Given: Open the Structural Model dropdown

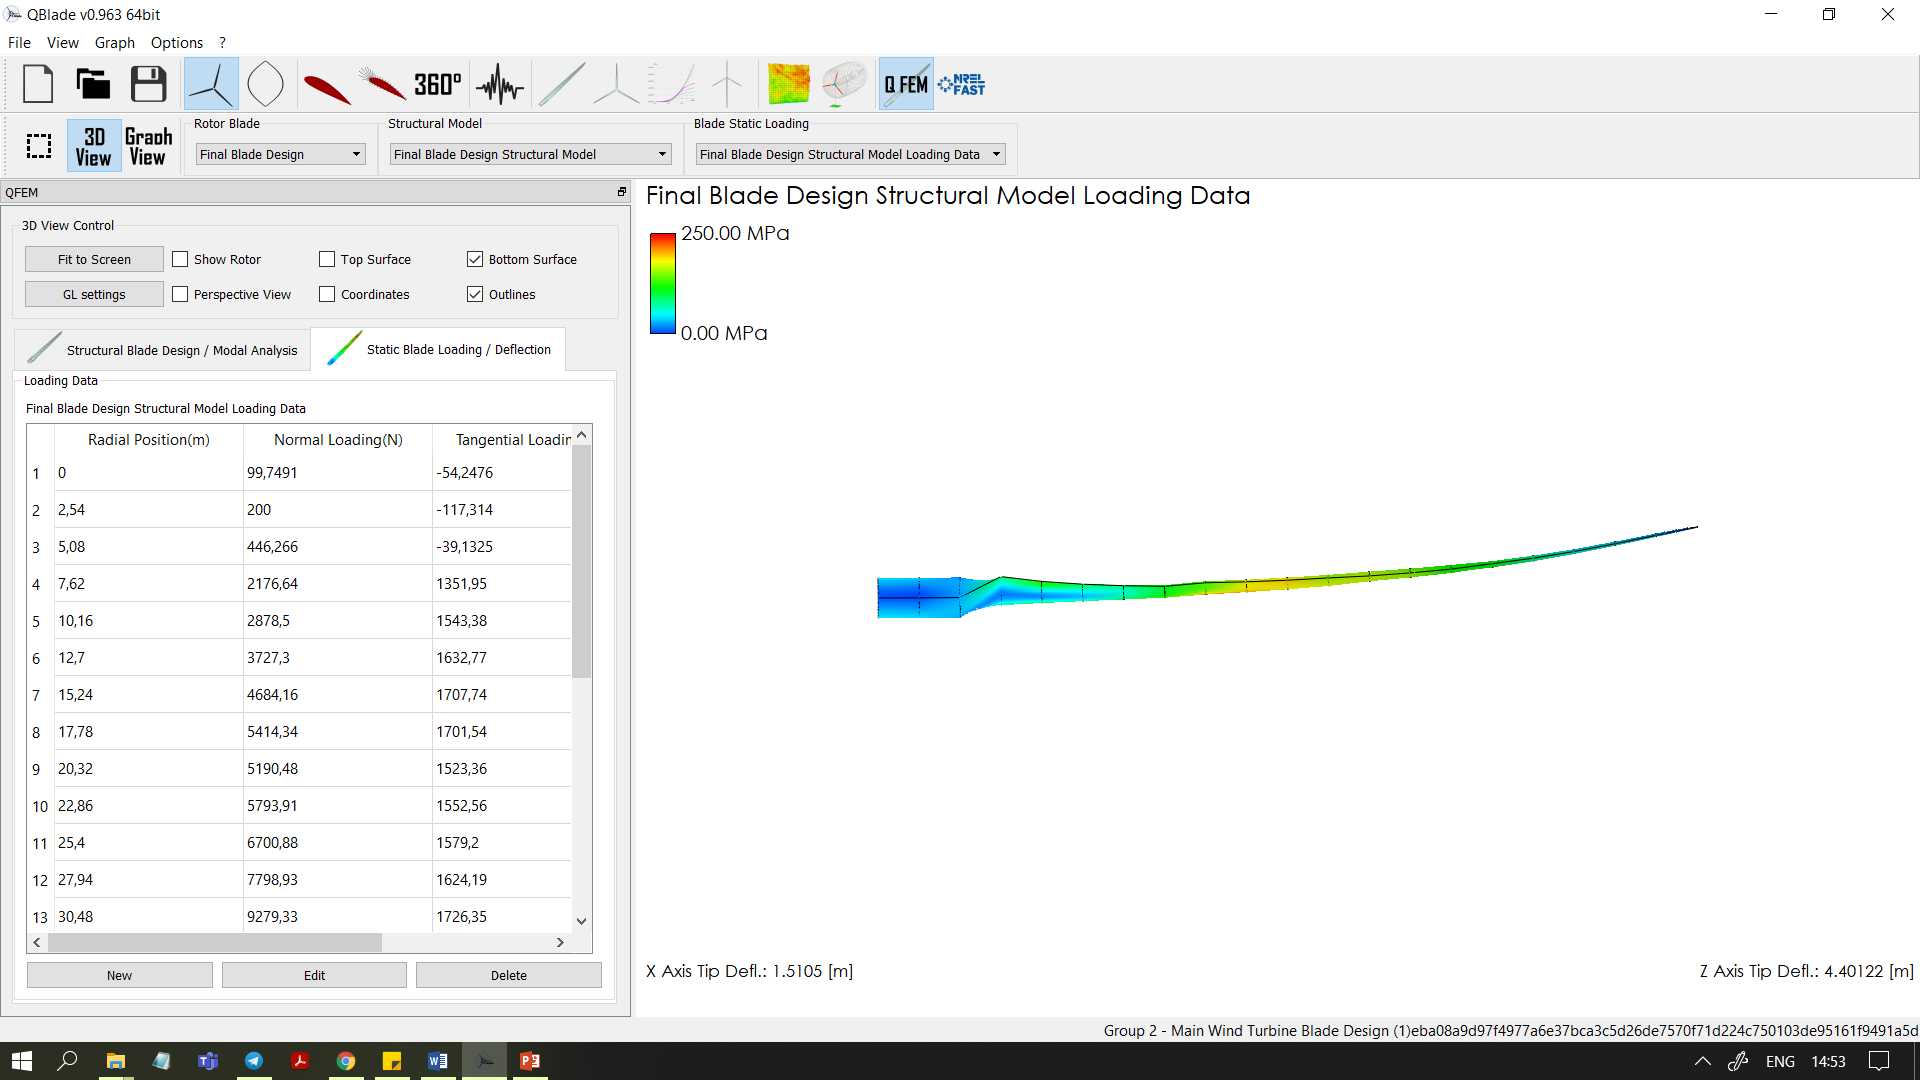Looking at the screenshot, I should point(530,154).
